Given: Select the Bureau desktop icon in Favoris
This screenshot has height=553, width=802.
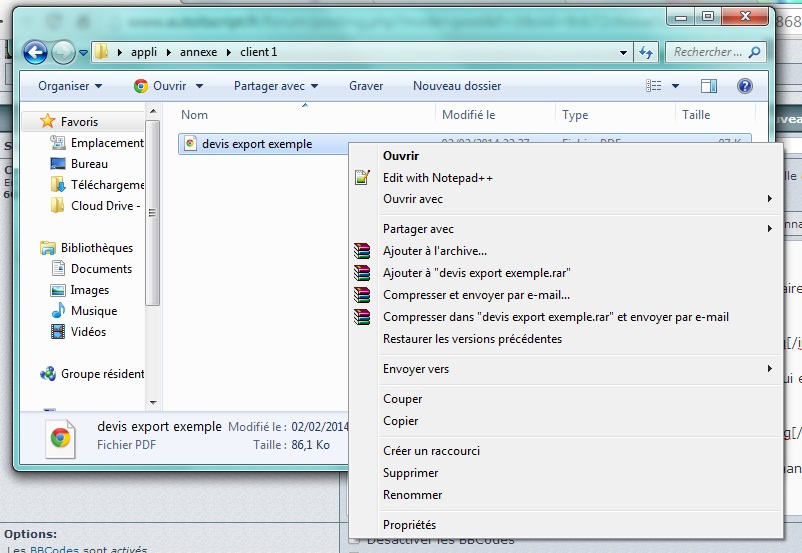Looking at the screenshot, I should [x=57, y=164].
